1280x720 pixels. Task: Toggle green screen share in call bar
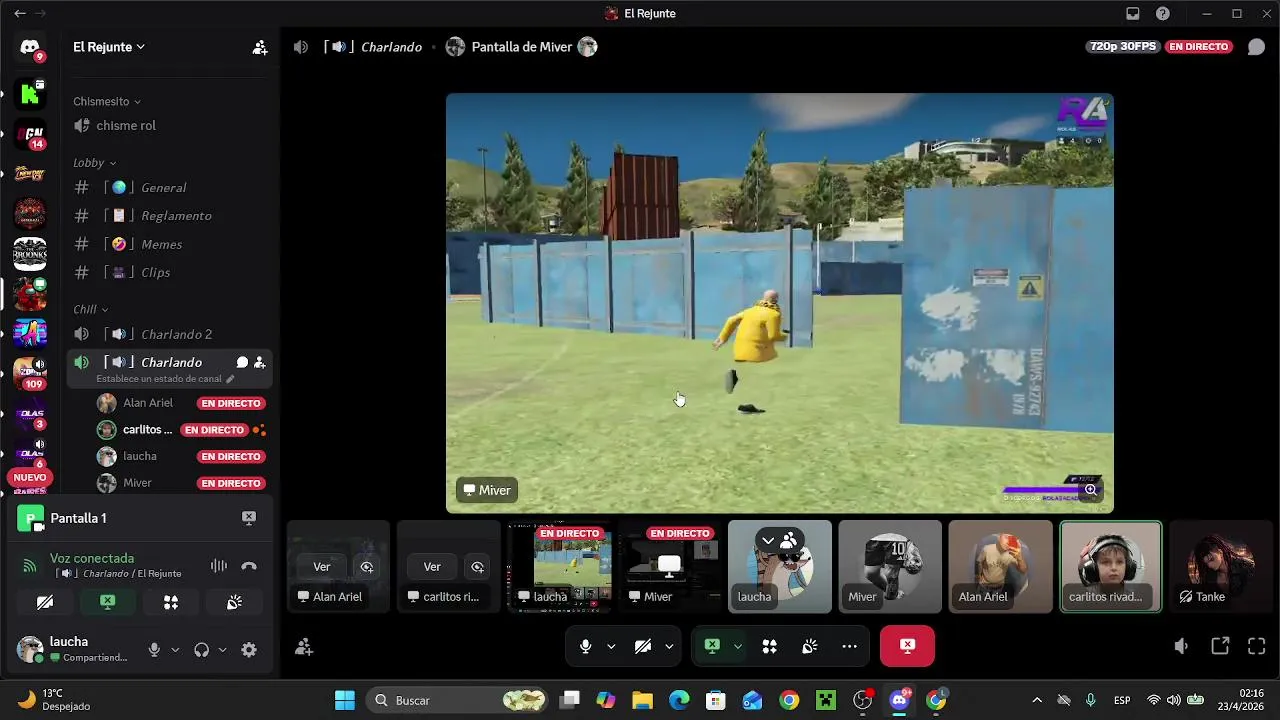tap(712, 647)
